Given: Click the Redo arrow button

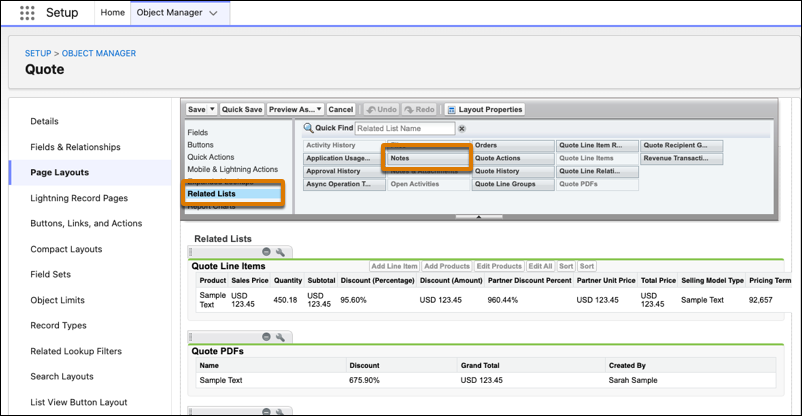Looking at the screenshot, I should [x=419, y=110].
